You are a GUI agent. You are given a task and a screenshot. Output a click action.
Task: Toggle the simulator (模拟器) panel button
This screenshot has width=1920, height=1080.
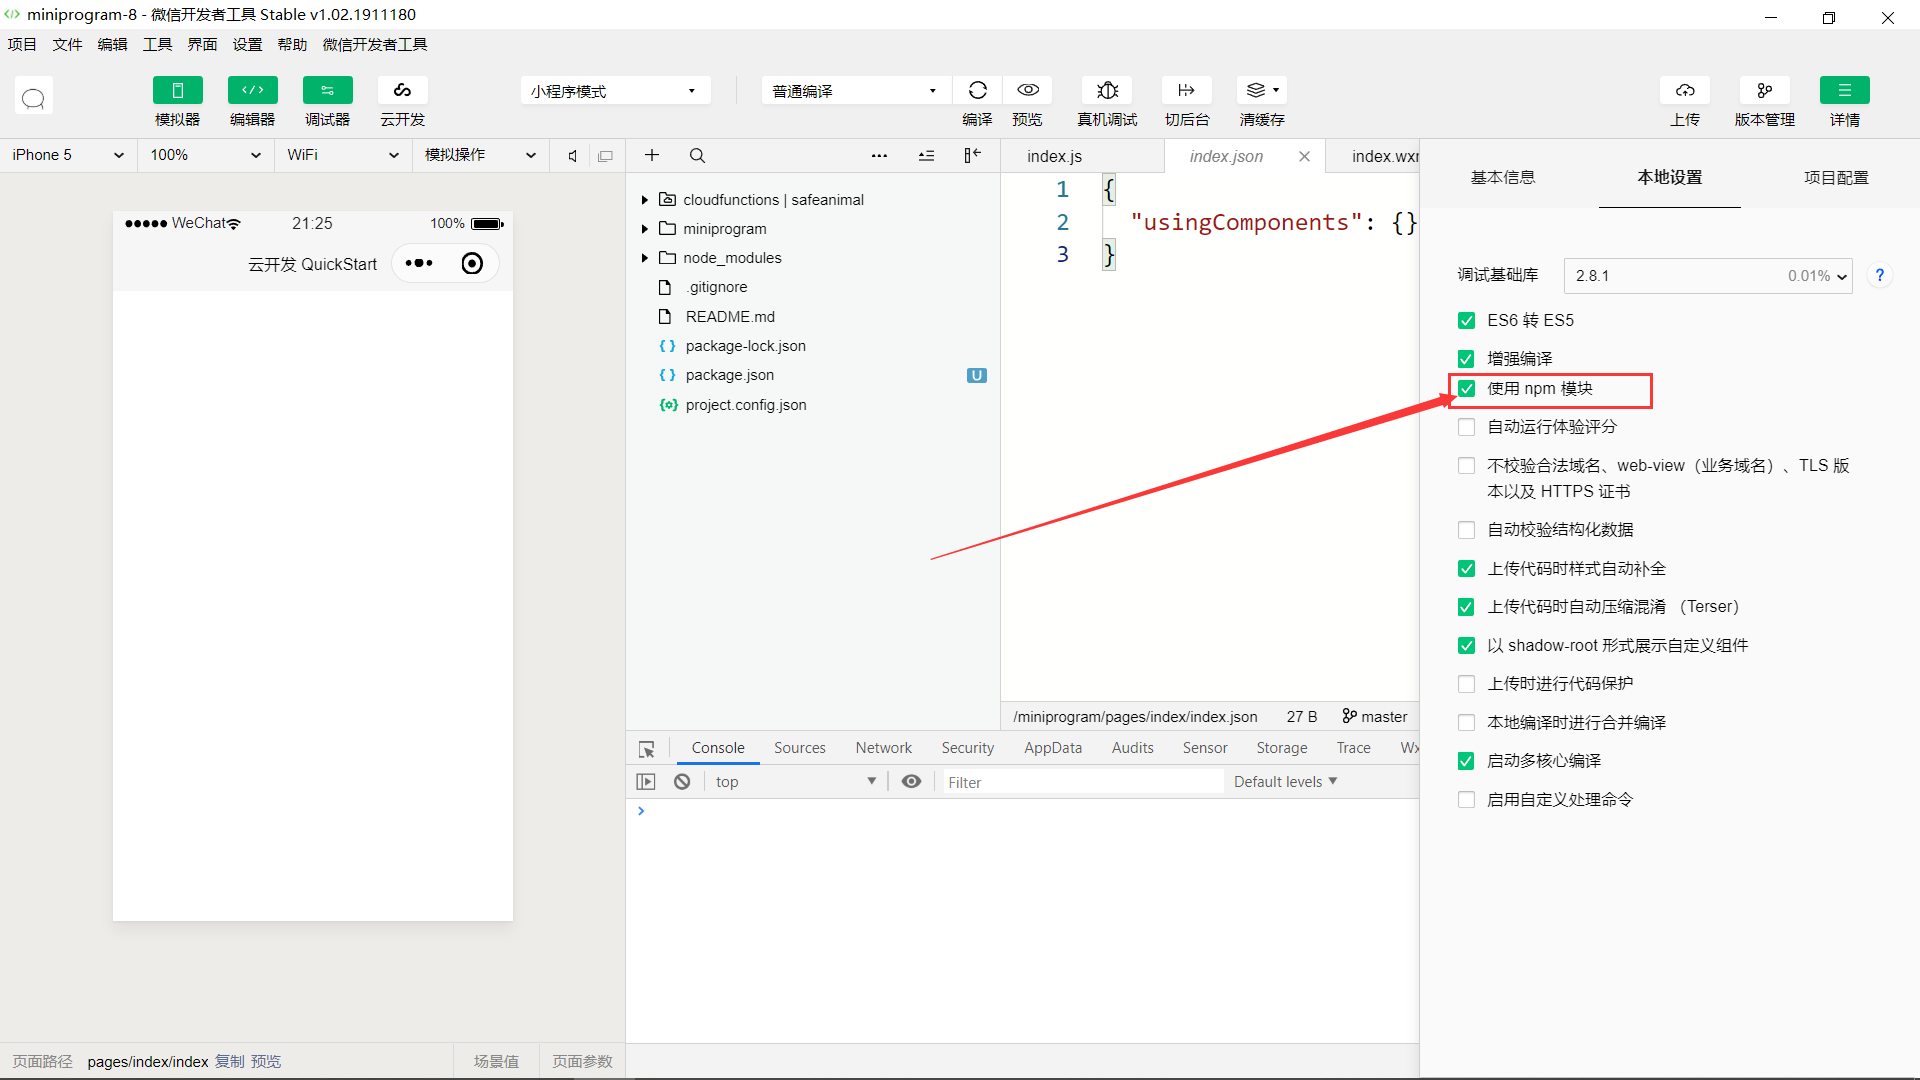tap(177, 91)
